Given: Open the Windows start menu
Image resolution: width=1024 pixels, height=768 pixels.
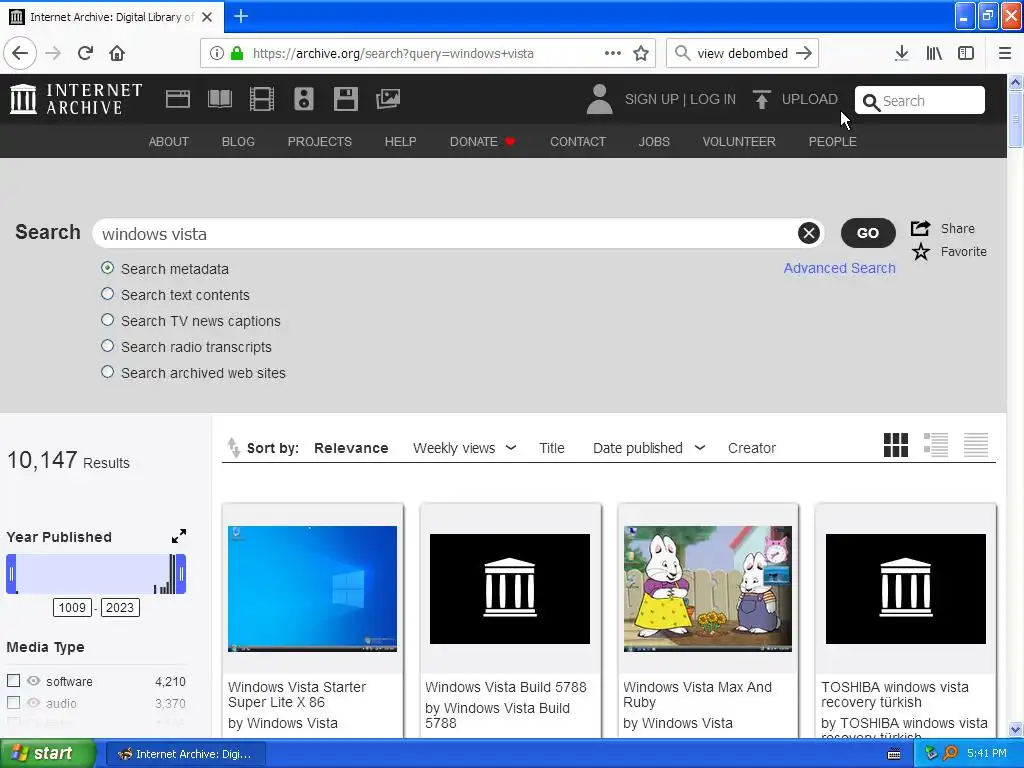Looking at the screenshot, I should tap(48, 754).
